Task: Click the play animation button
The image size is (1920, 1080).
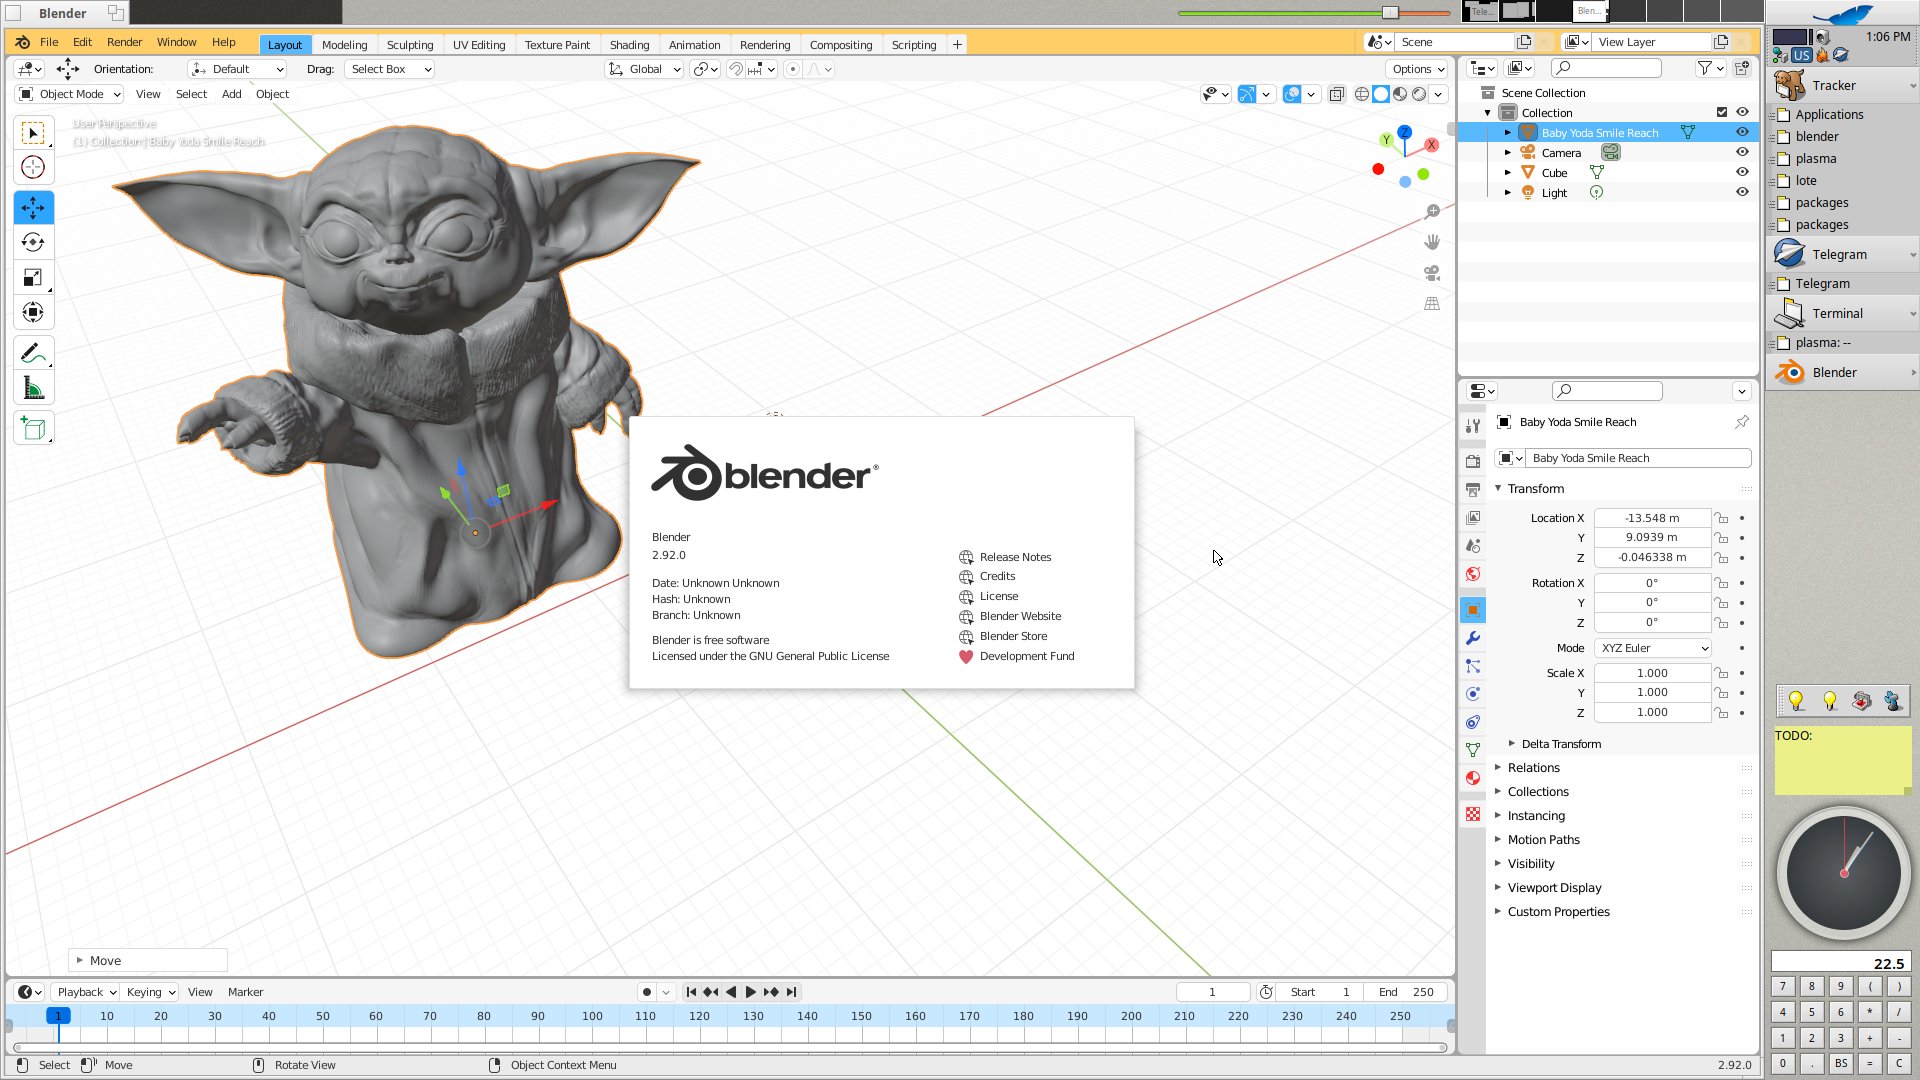Action: [x=751, y=992]
